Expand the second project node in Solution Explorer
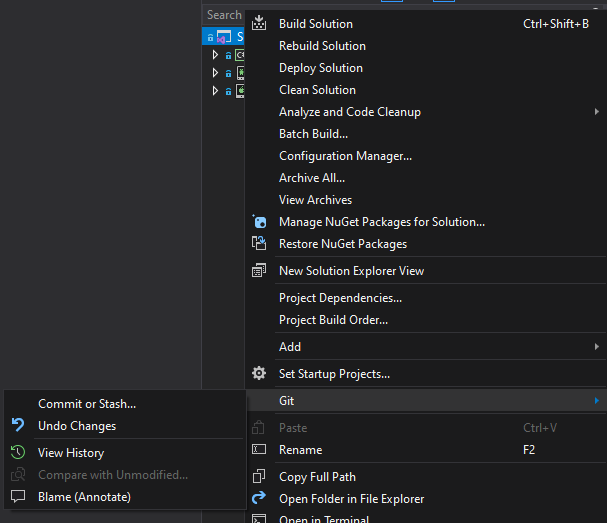This screenshot has width=607, height=523. [x=215, y=73]
